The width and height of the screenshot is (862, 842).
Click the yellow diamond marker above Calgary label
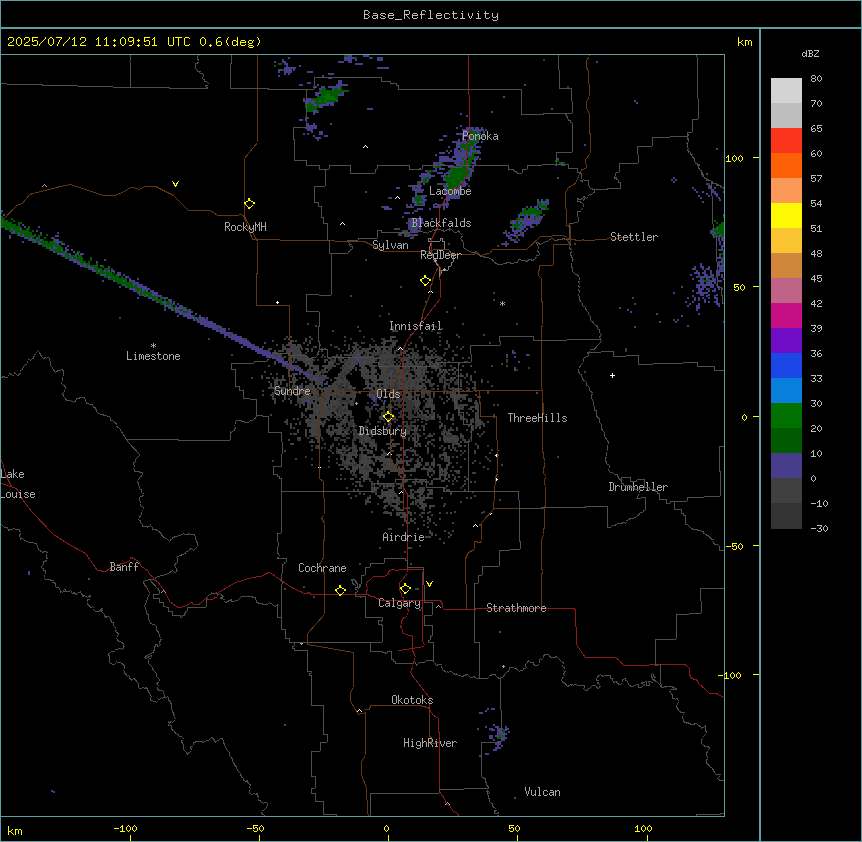(406, 589)
